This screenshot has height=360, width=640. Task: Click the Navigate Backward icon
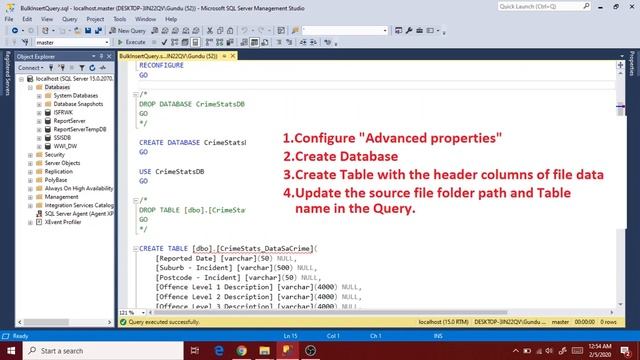(15, 31)
